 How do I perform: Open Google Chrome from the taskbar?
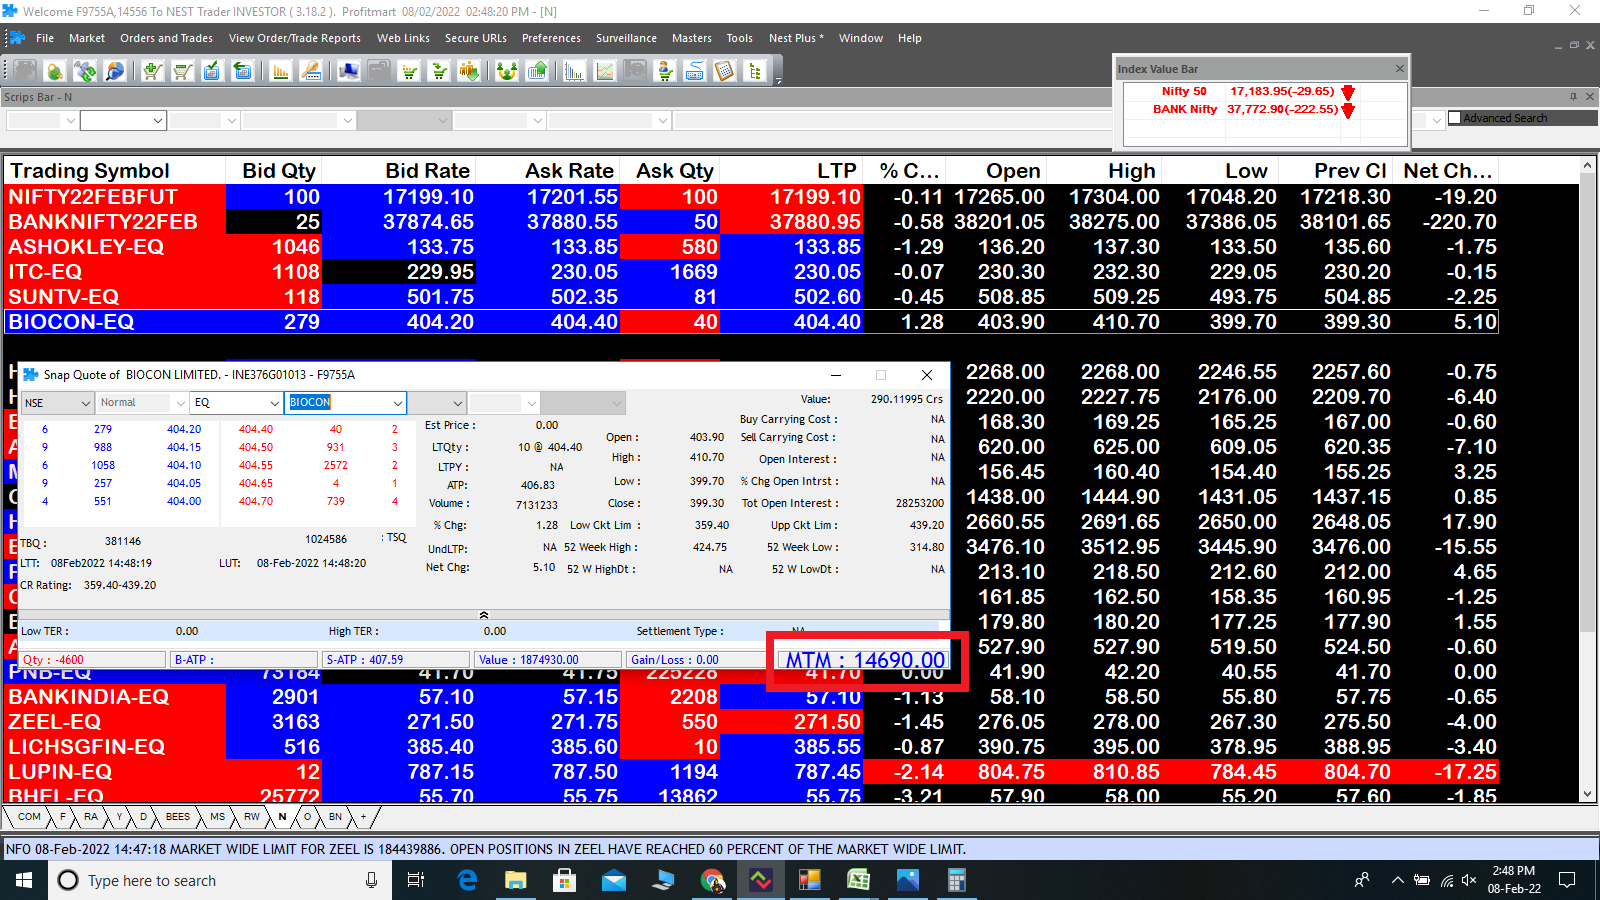click(x=712, y=880)
